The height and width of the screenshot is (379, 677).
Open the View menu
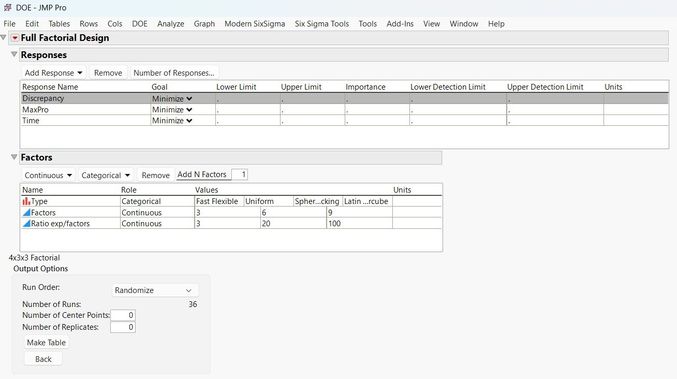click(x=431, y=24)
